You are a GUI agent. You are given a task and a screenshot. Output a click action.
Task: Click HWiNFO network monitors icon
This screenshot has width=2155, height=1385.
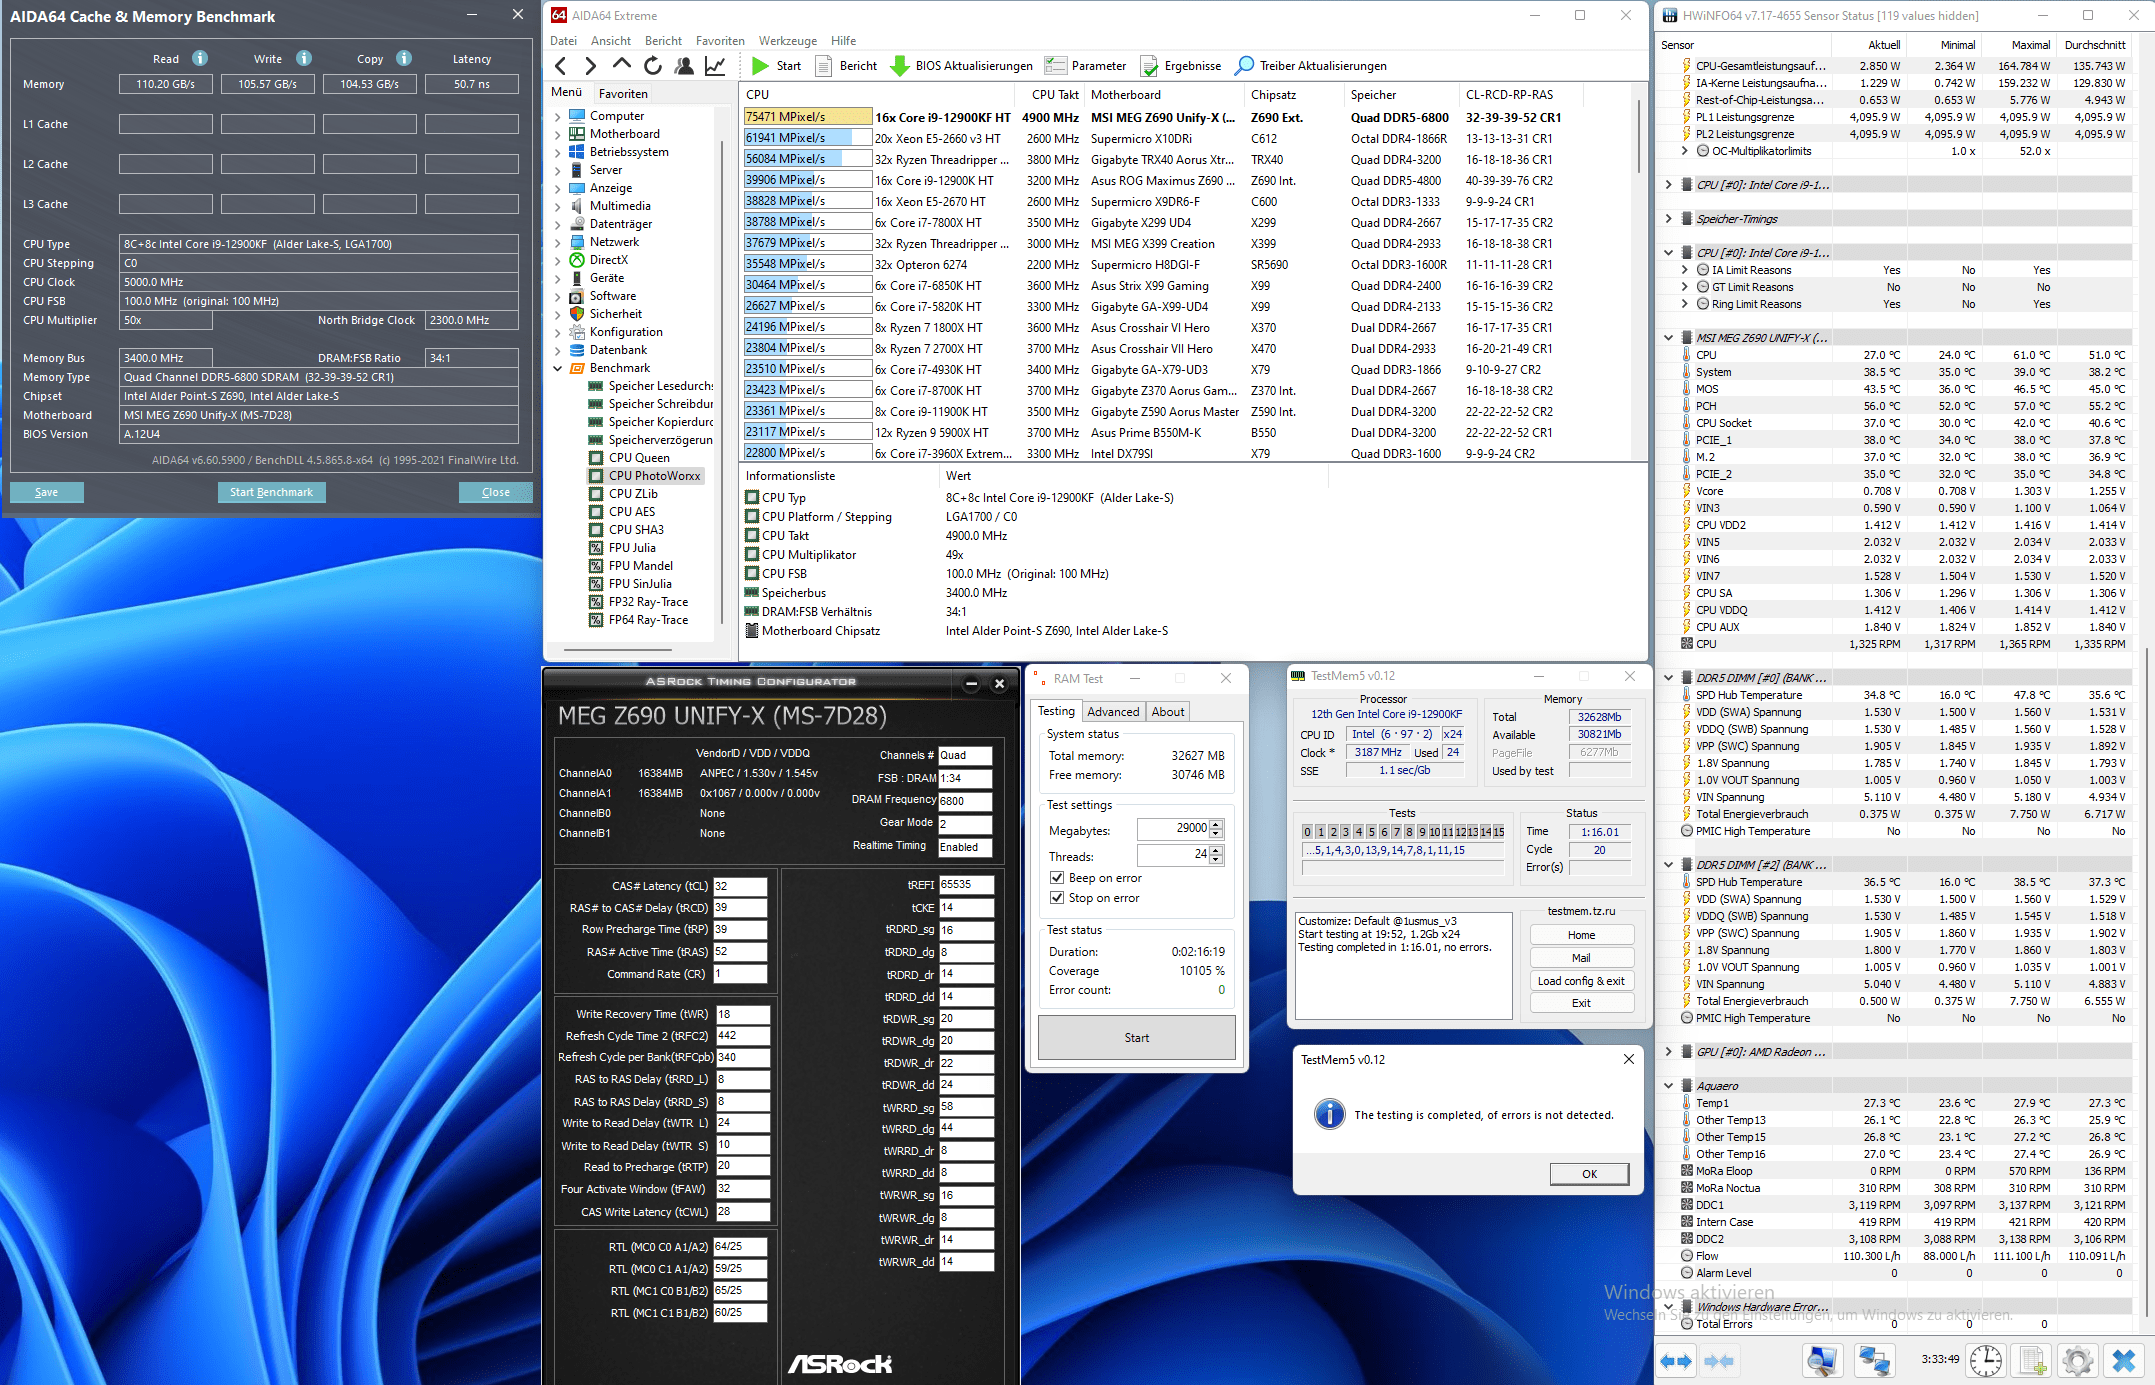[1873, 1360]
